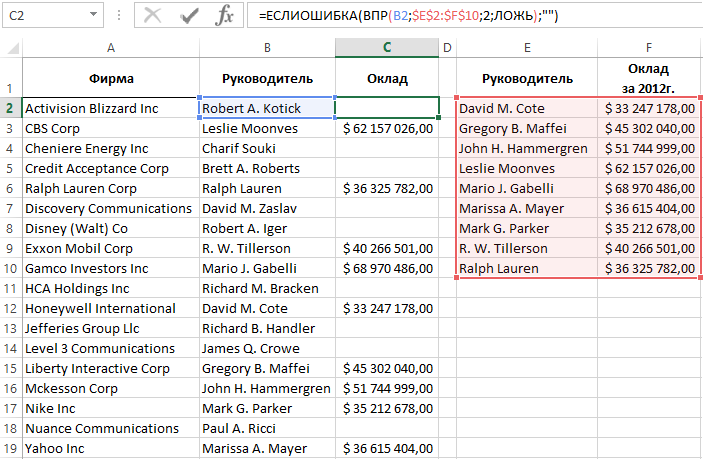Click the "Оклад за 2012г." header cell
703x459 pixels.
[649, 78]
